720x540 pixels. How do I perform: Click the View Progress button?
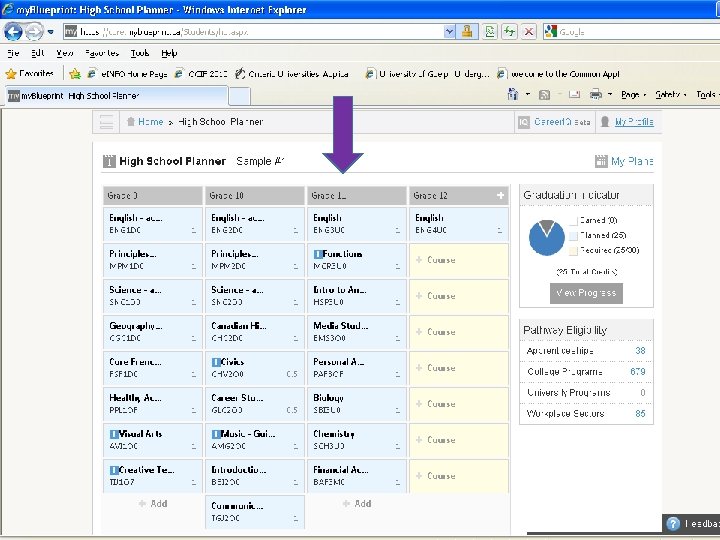(x=586, y=293)
